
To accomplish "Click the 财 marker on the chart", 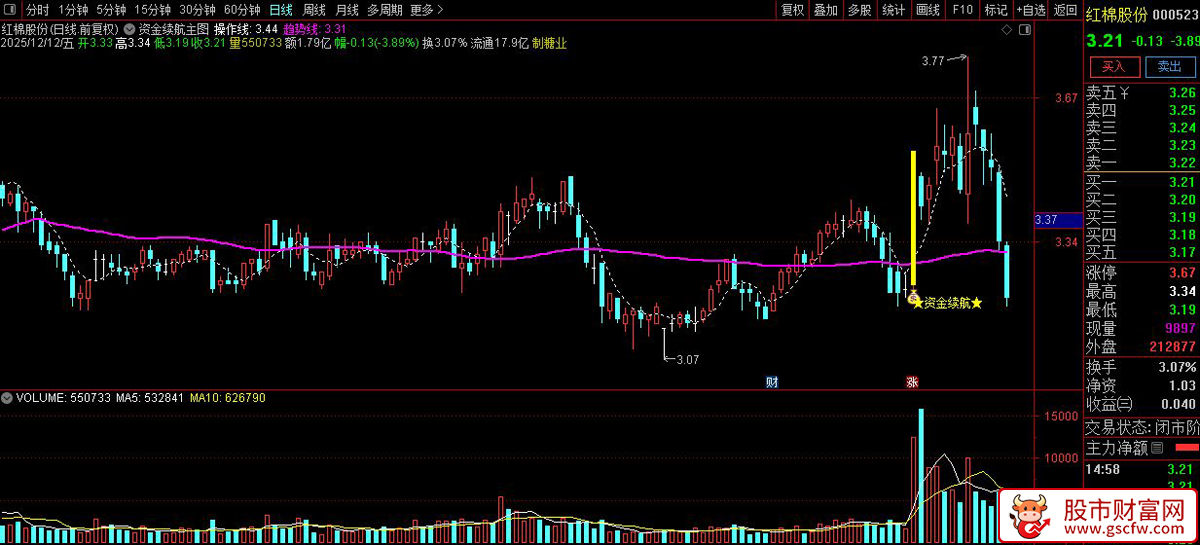I will [x=772, y=382].
